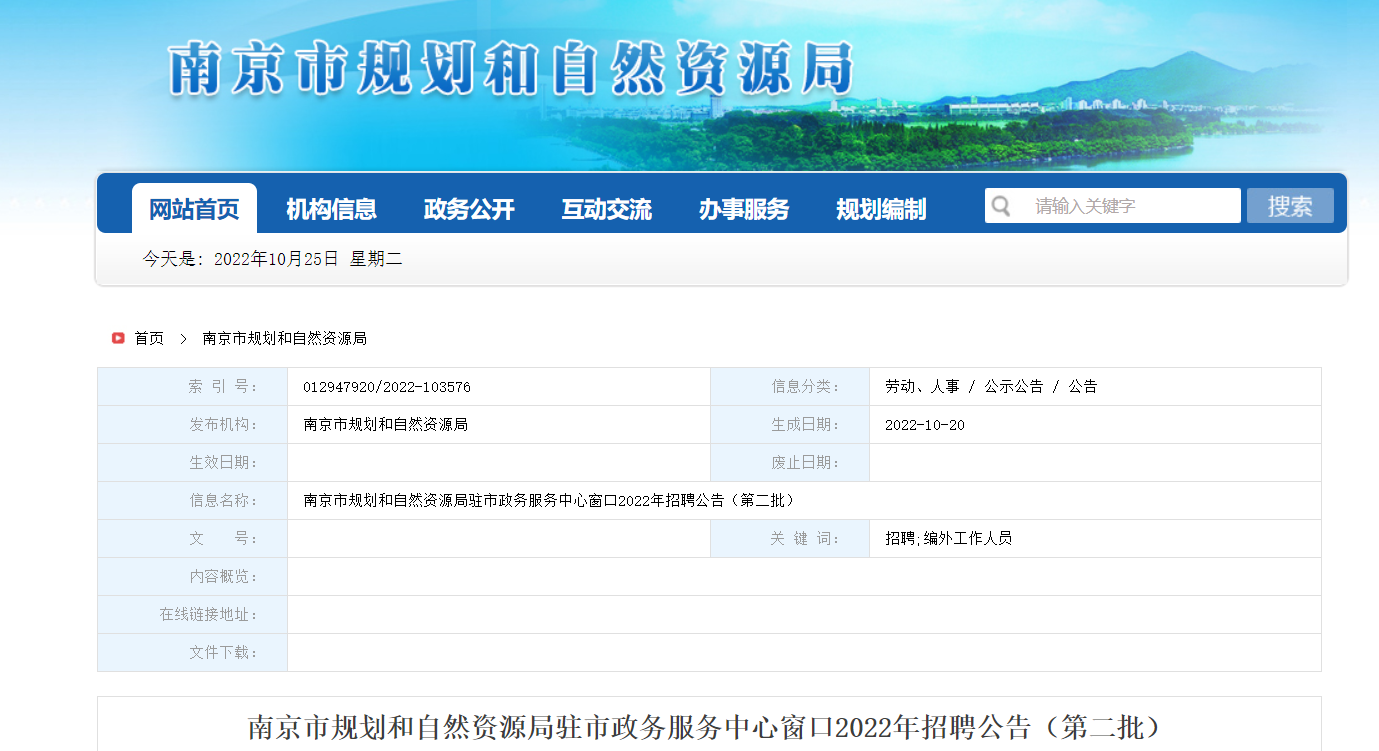Screen dimensions: 1379x751
Task: Select index number 012947920/2022-103576
Action: [387, 387]
